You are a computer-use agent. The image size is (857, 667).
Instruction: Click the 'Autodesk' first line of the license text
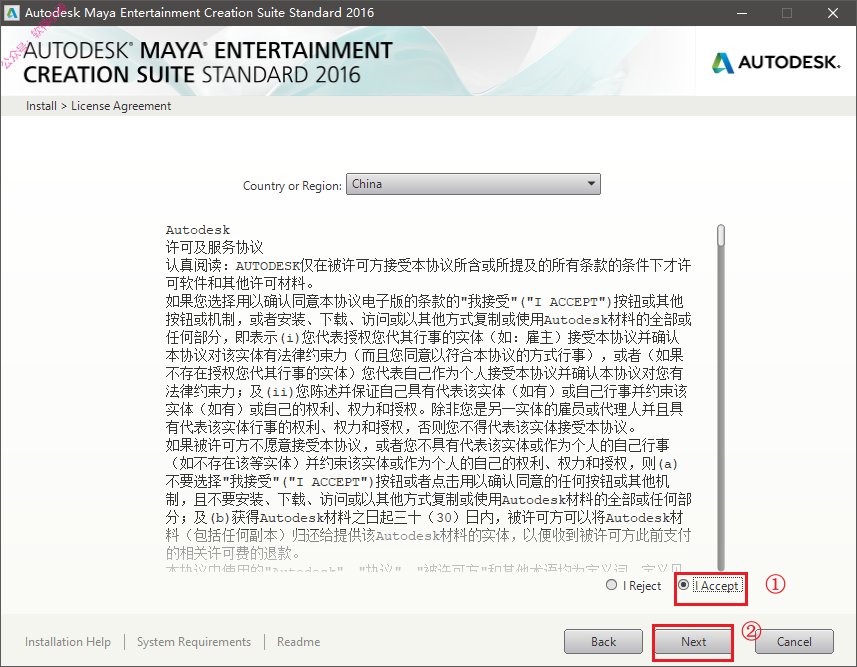tap(198, 230)
